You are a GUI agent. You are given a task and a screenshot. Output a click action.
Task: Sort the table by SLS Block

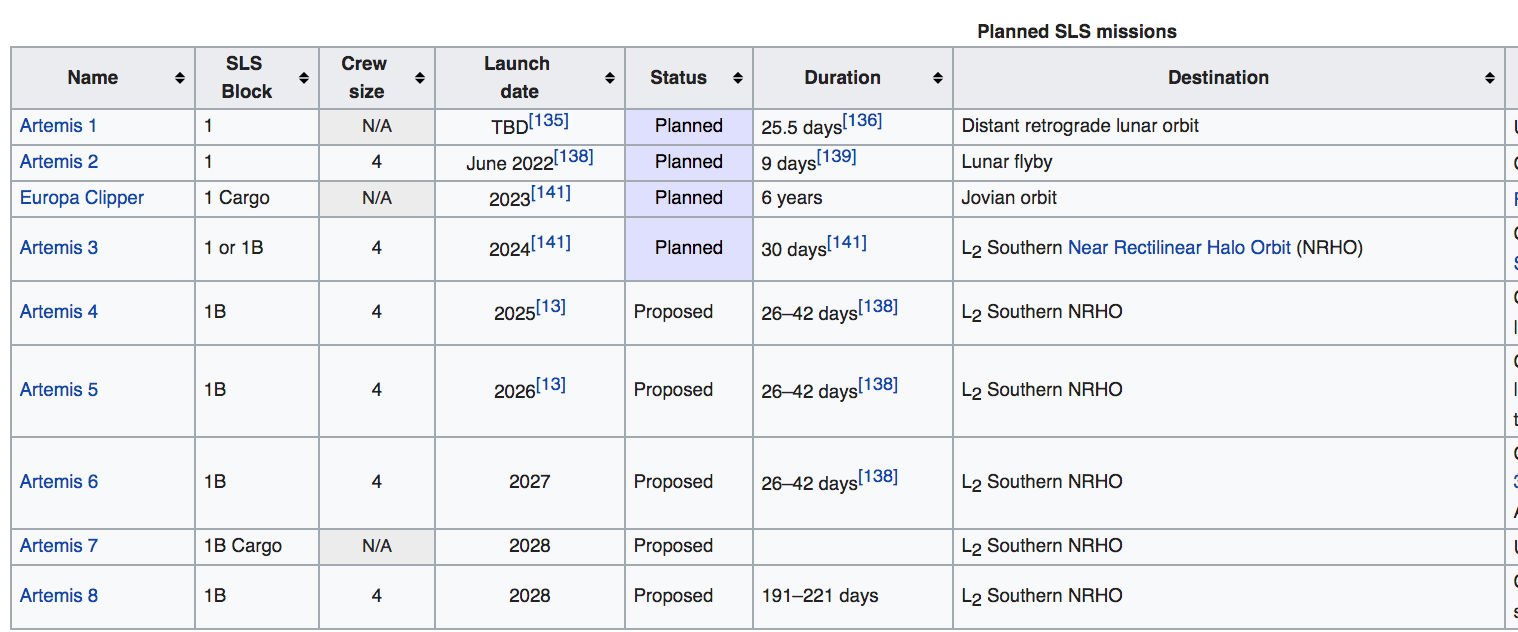[x=304, y=77]
